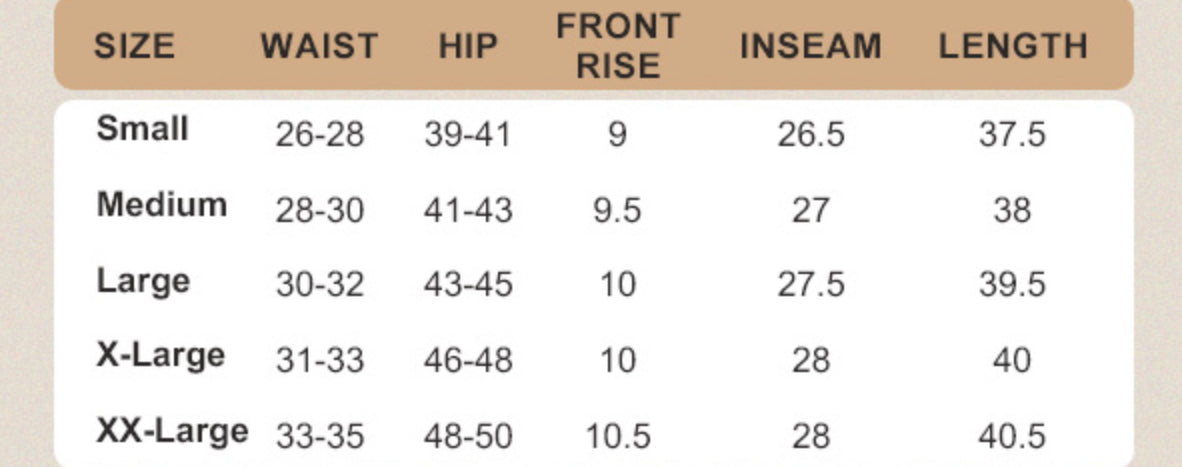The image size is (1182, 467).
Task: Click the 26-28 waist value
Action: pyautogui.click(x=320, y=136)
